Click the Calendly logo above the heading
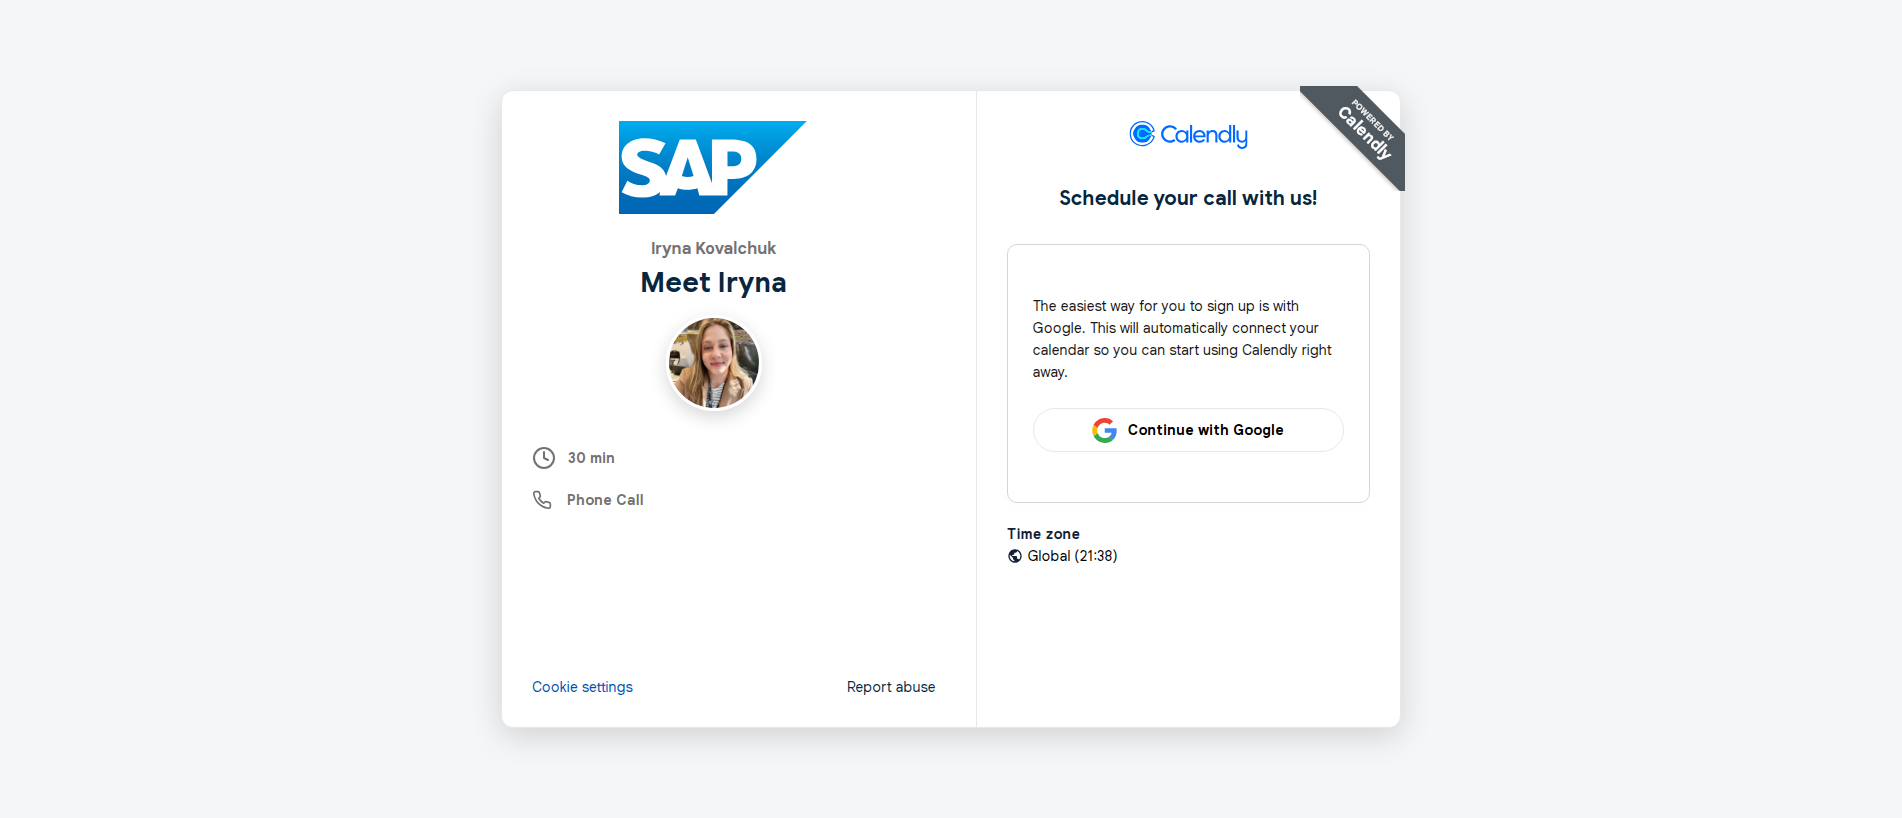The width and height of the screenshot is (1902, 818). [1188, 134]
